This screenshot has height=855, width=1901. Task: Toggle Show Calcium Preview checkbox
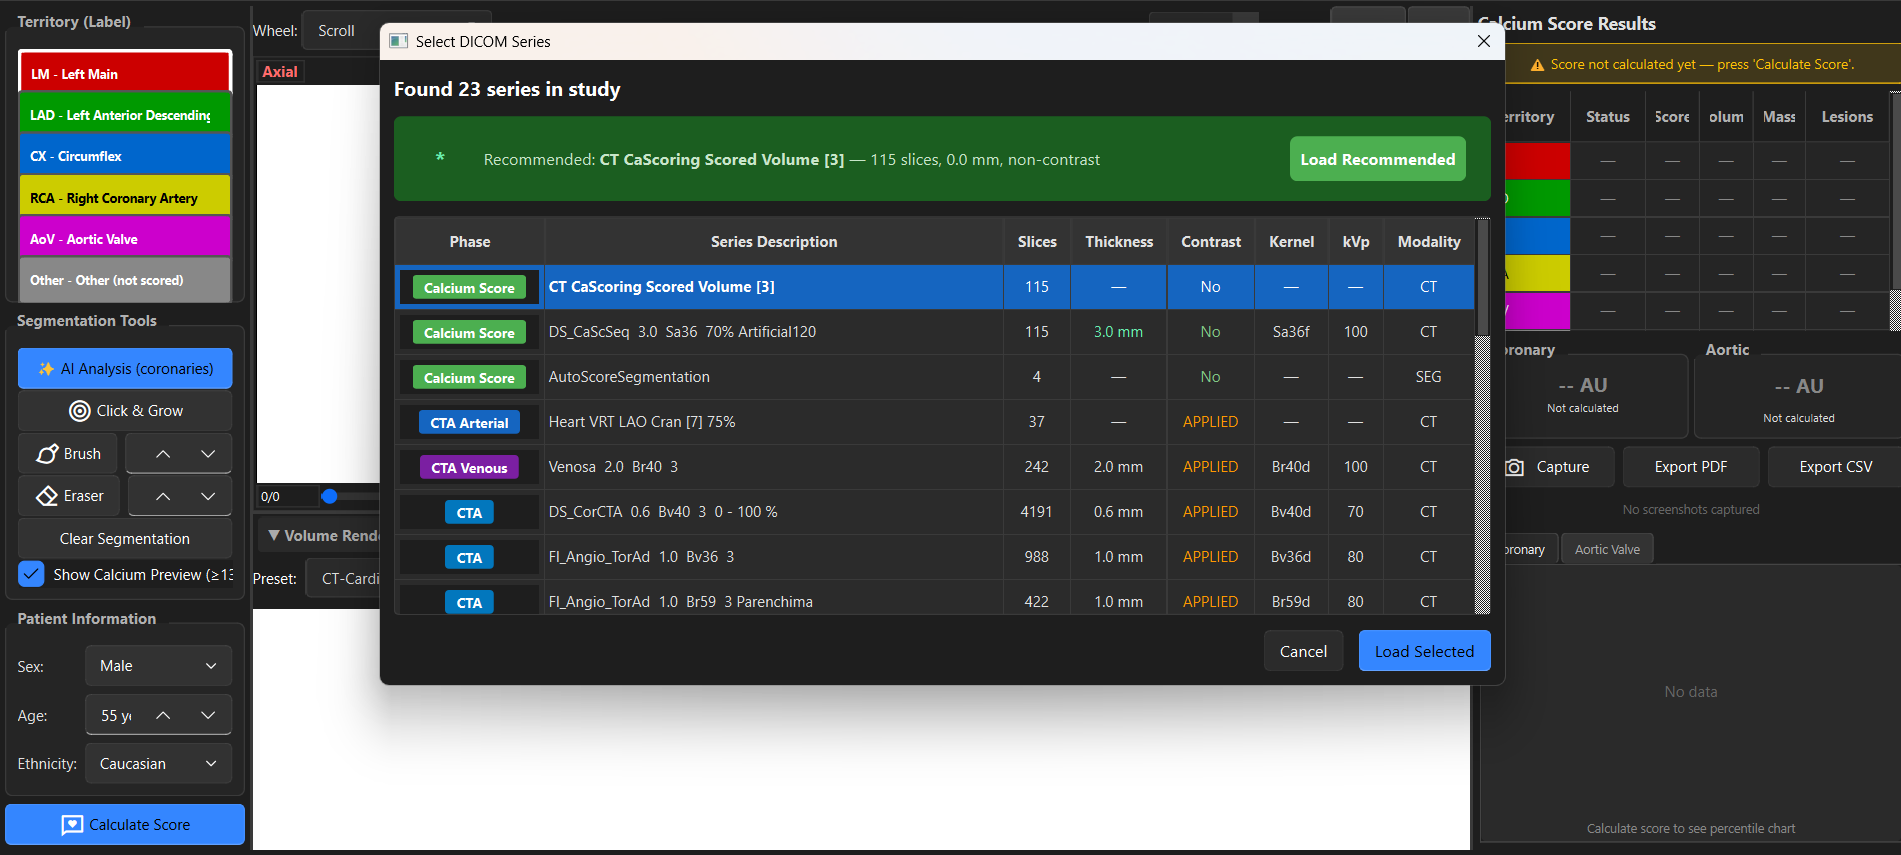pos(31,574)
